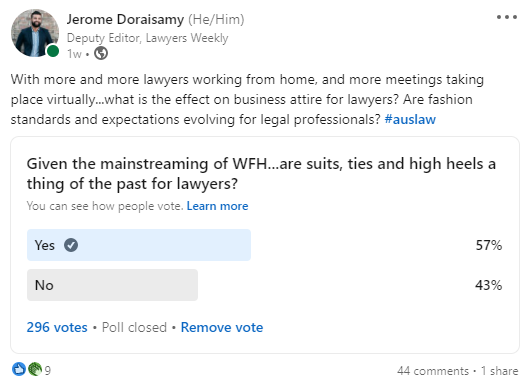Click the Learn more link

(217, 206)
